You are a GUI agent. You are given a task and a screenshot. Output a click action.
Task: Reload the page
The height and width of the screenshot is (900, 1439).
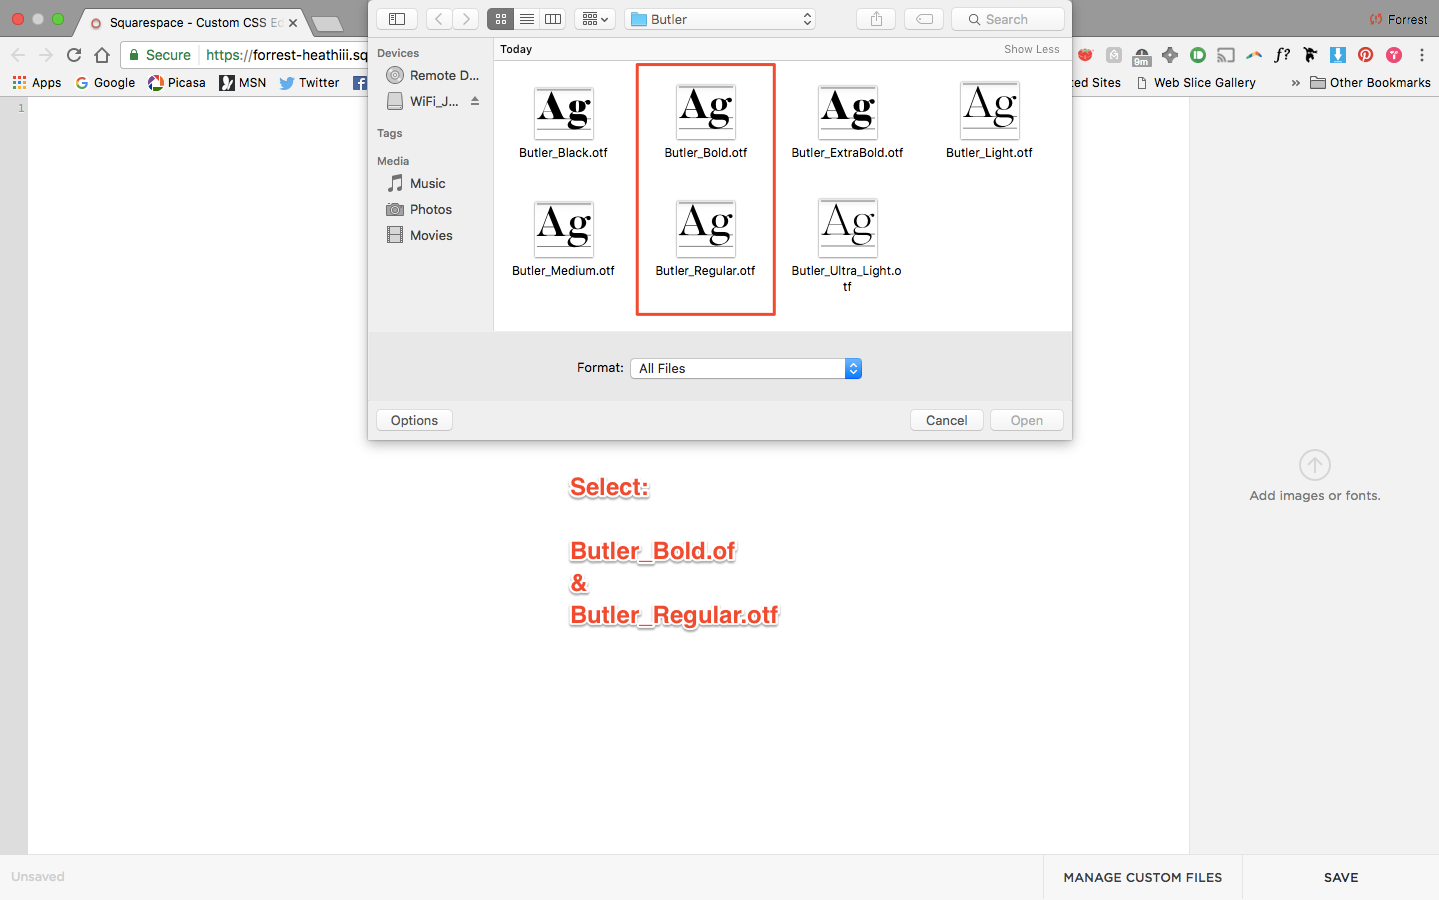tap(73, 55)
